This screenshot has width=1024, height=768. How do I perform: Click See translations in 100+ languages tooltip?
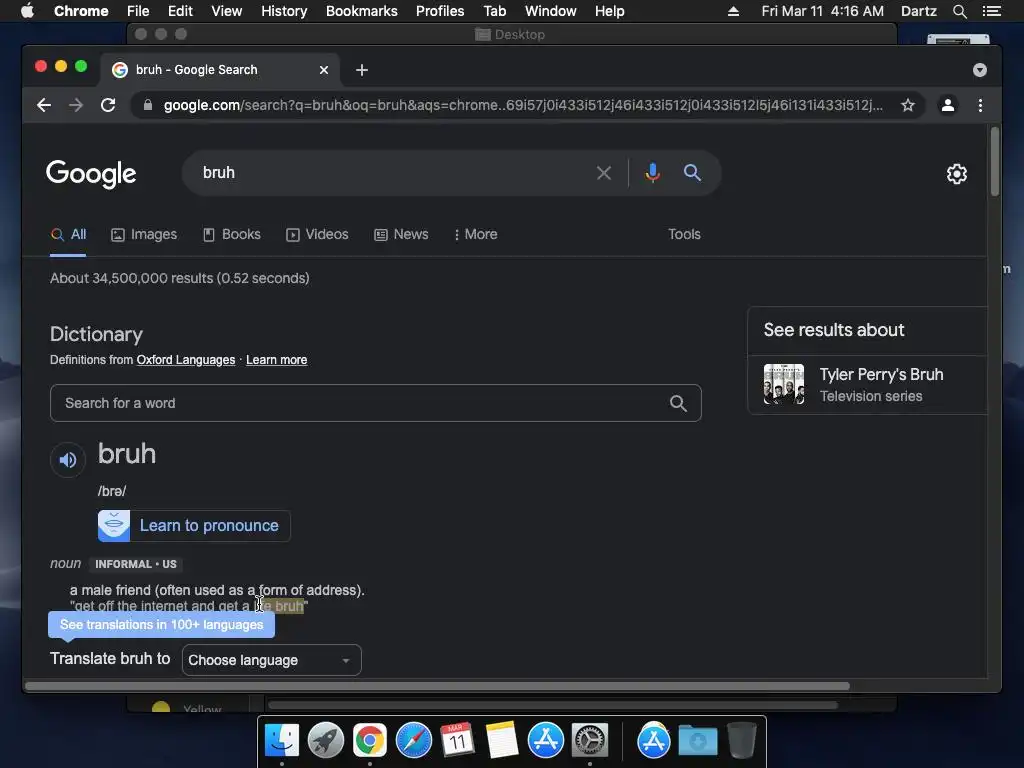pos(161,625)
